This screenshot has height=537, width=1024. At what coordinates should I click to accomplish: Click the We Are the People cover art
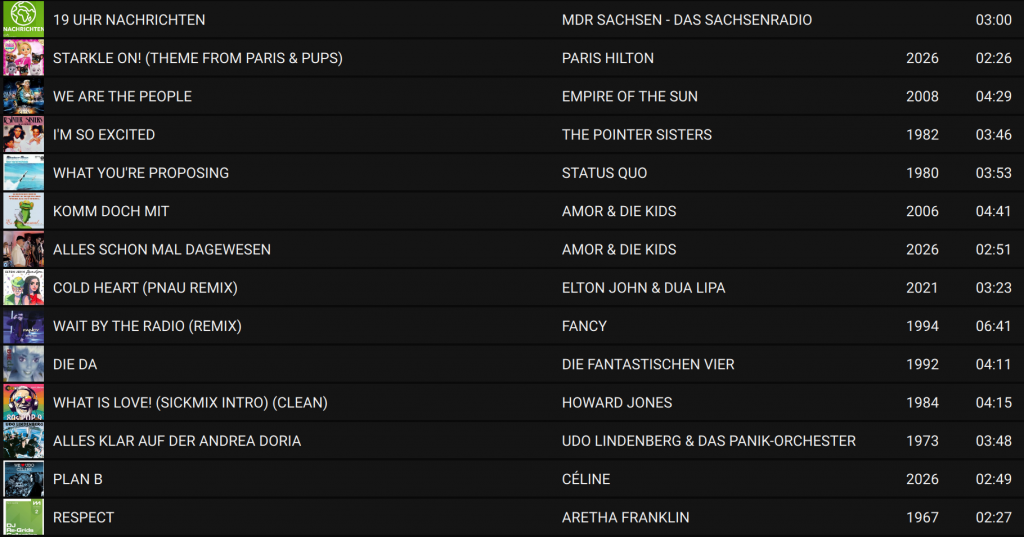click(23, 96)
